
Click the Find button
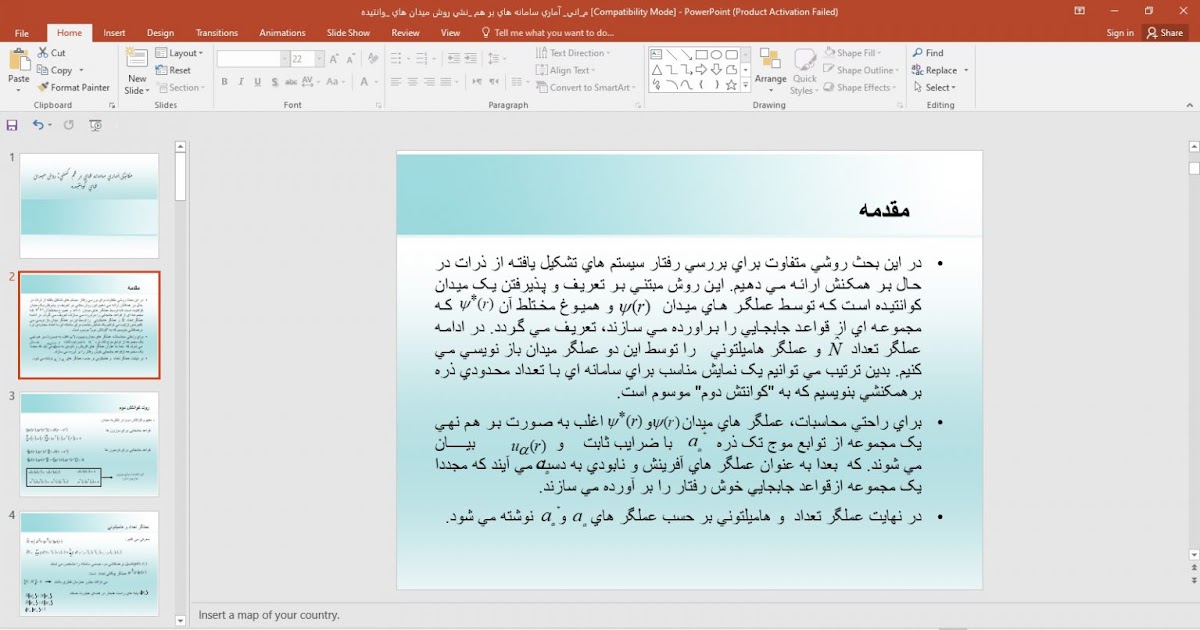click(928, 53)
